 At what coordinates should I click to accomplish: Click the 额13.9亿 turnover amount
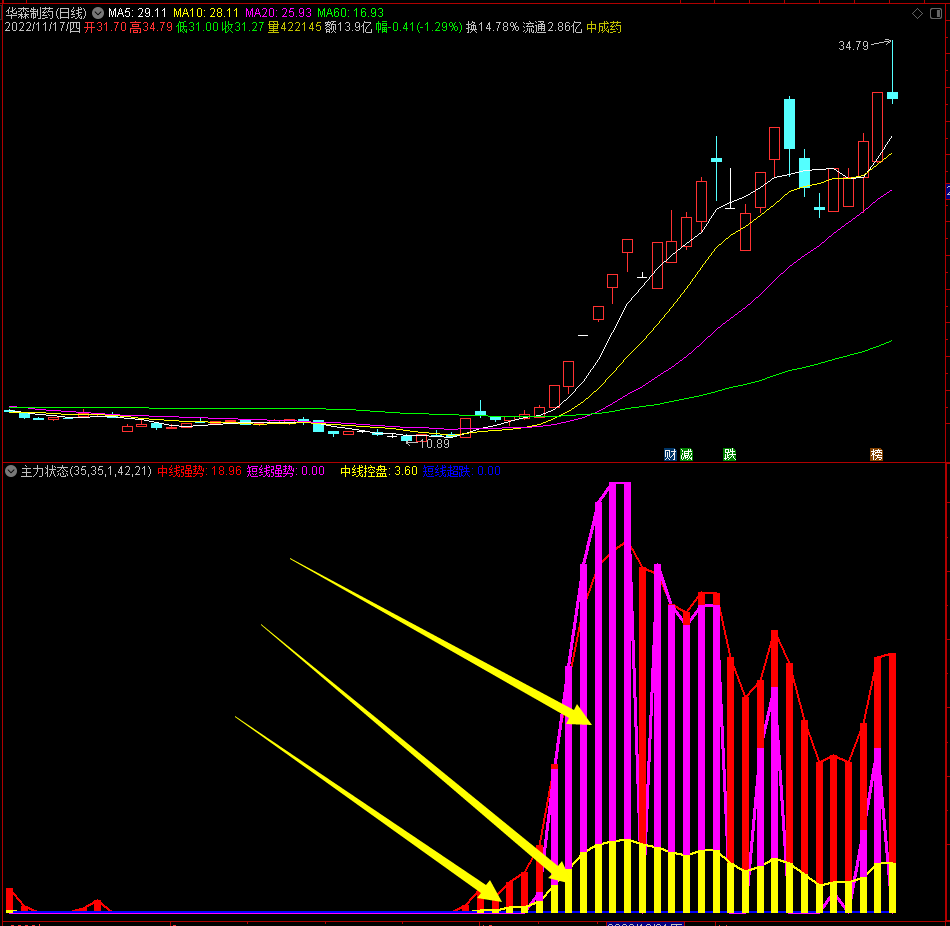348,27
